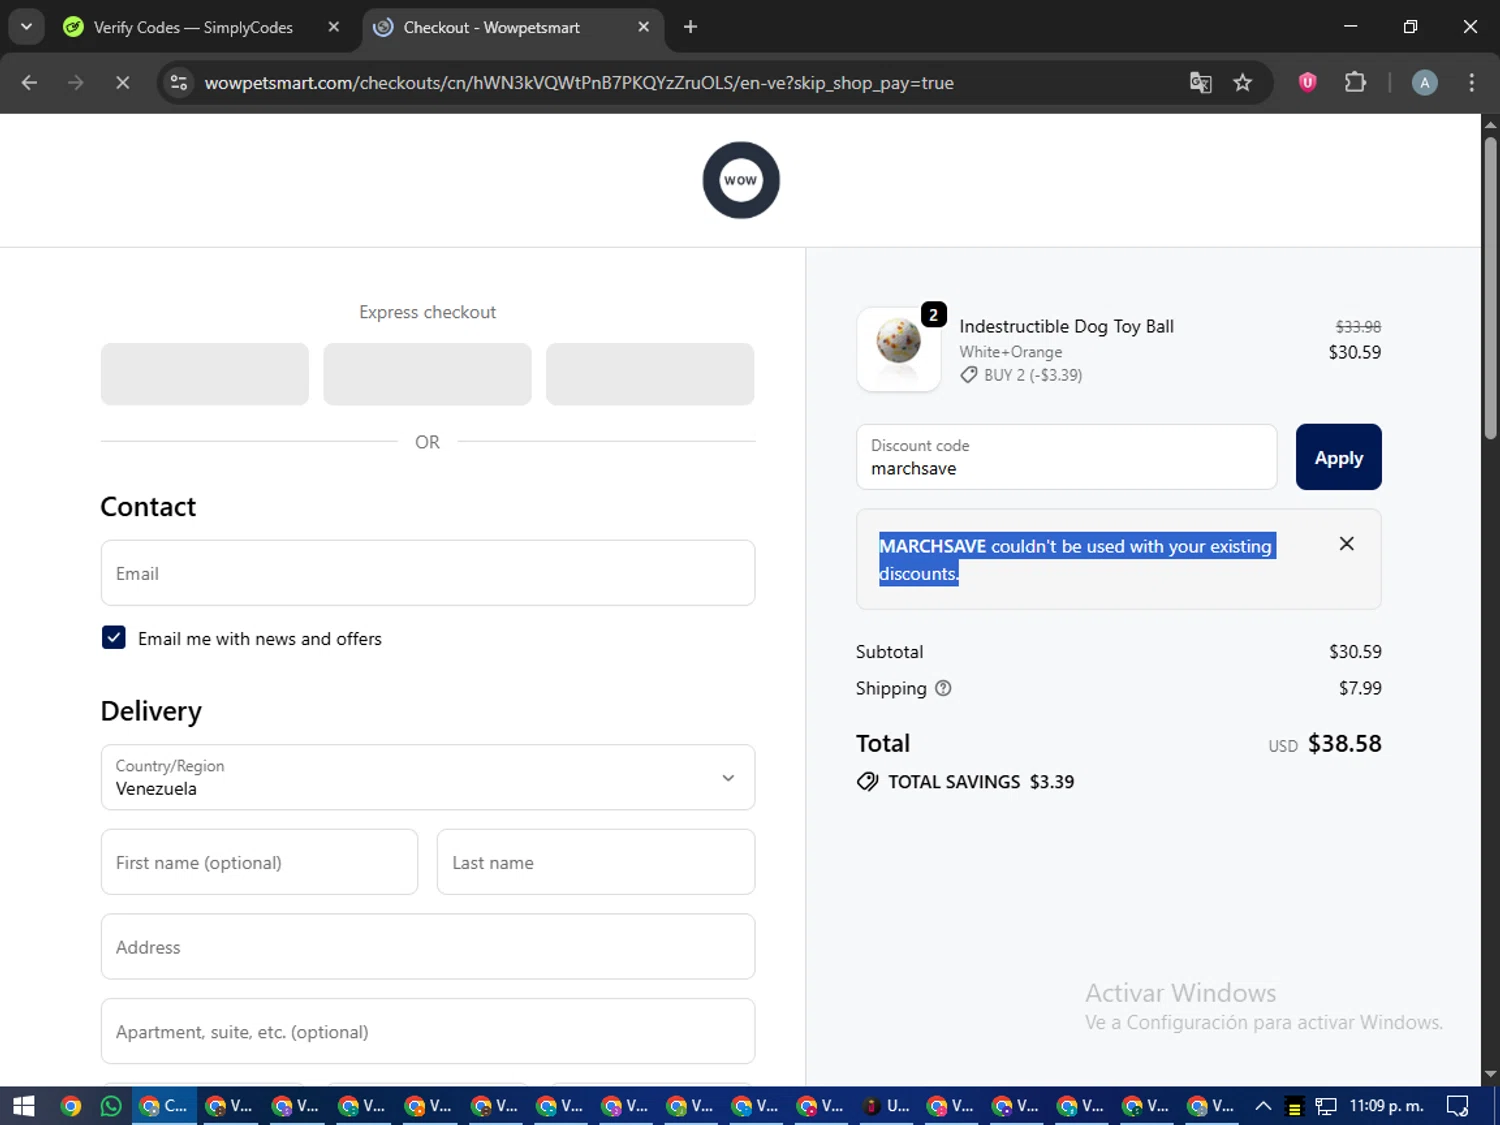The height and width of the screenshot is (1125, 1500).
Task: Click the middle Express checkout placeholder button
Action: tap(427, 374)
